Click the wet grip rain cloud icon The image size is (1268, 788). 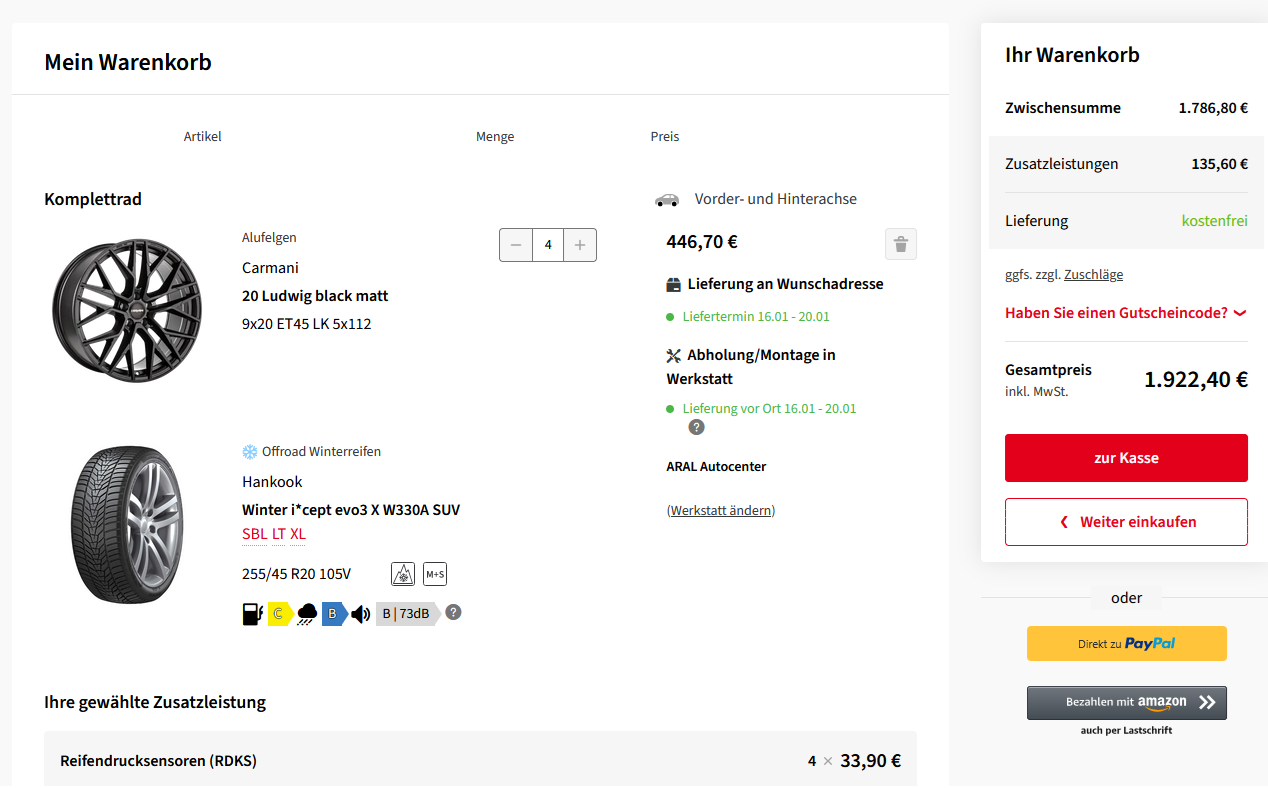(x=307, y=613)
